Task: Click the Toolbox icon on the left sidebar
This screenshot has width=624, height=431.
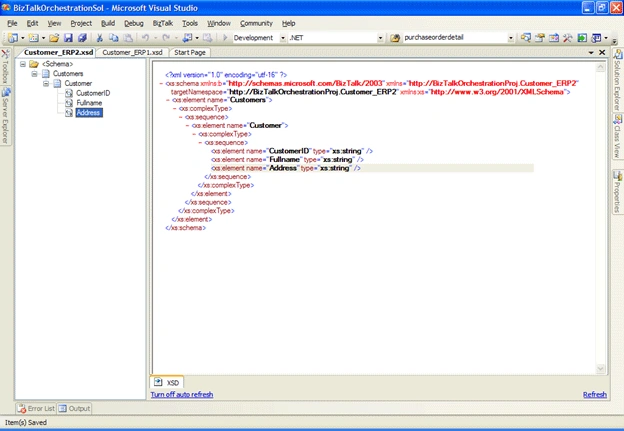Action: 5,54
